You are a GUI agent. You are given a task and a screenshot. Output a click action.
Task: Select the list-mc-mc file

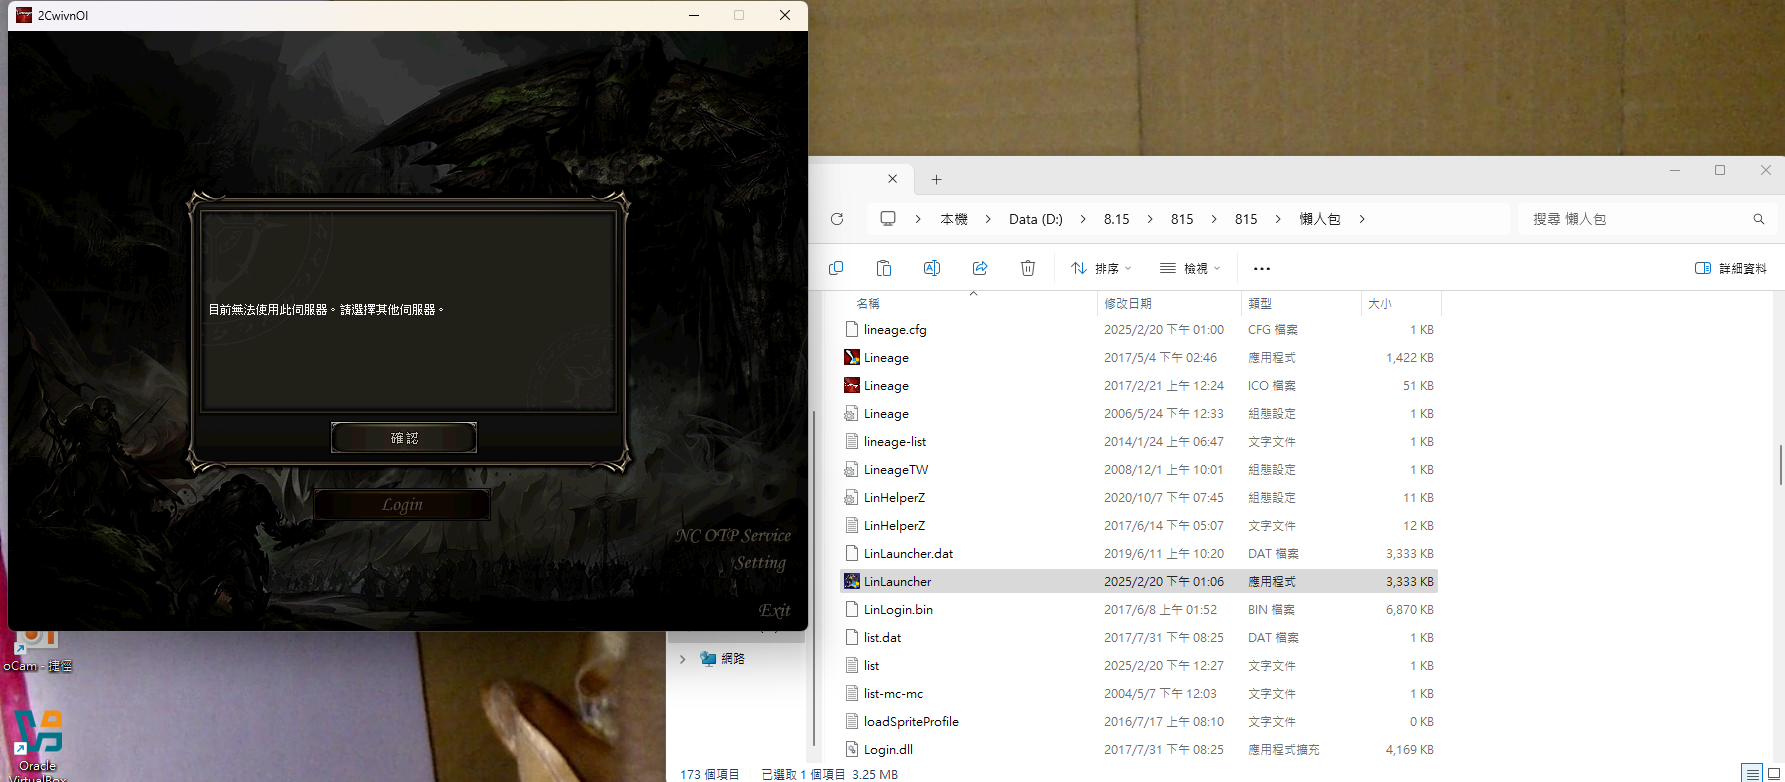point(1139,693)
